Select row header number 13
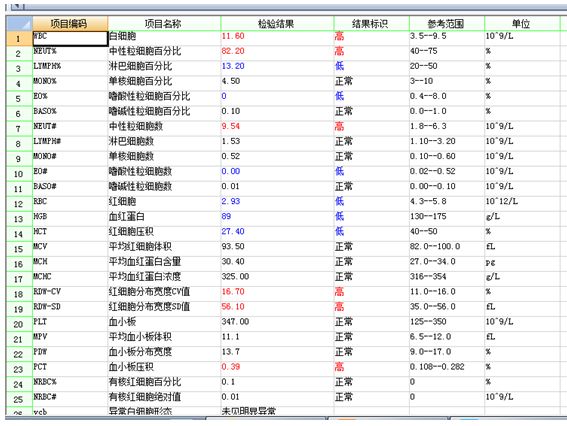 pyautogui.click(x=19, y=219)
